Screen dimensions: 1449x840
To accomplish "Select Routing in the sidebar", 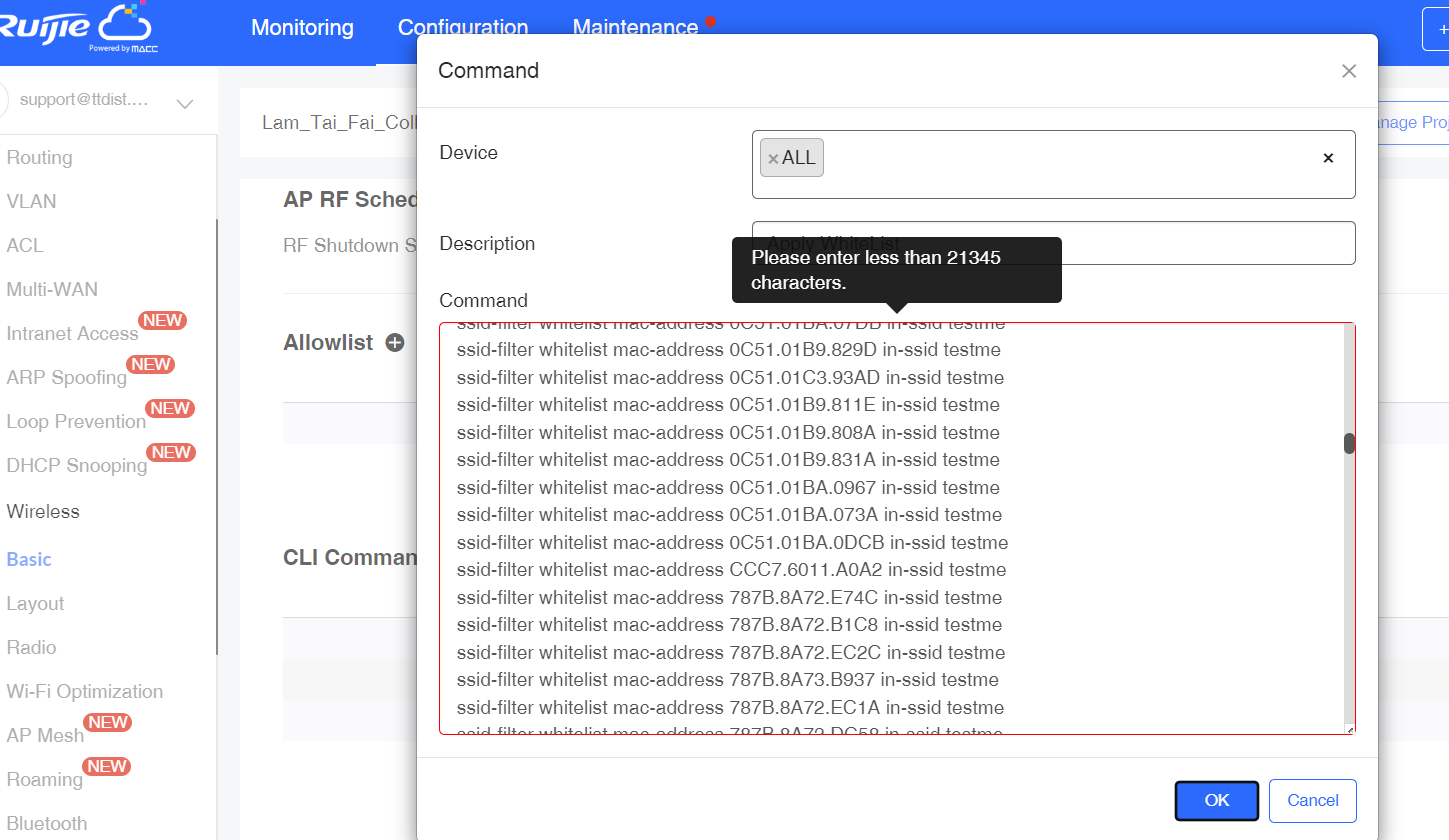I will coord(39,157).
